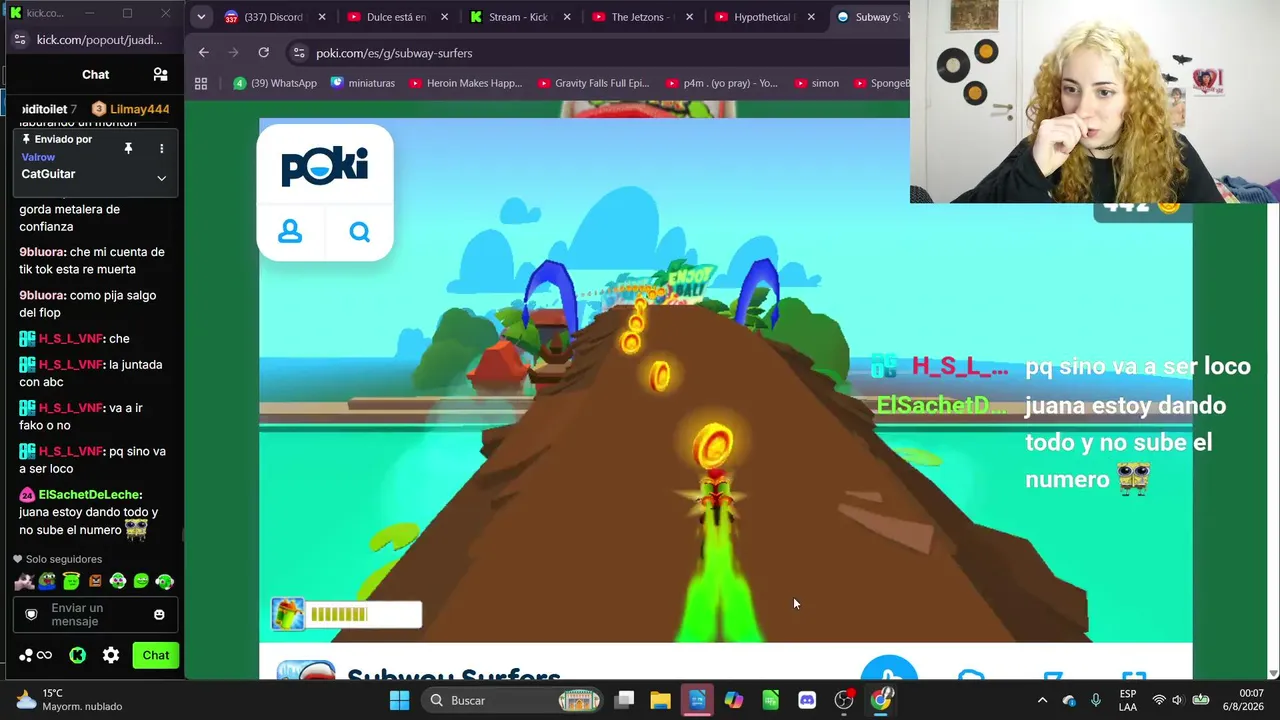Reload the Poki page

(264, 52)
